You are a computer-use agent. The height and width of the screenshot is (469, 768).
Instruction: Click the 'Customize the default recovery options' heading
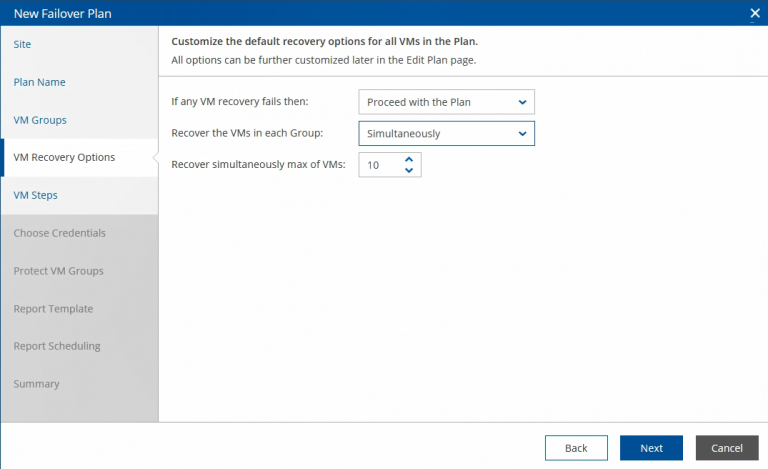tap(324, 41)
